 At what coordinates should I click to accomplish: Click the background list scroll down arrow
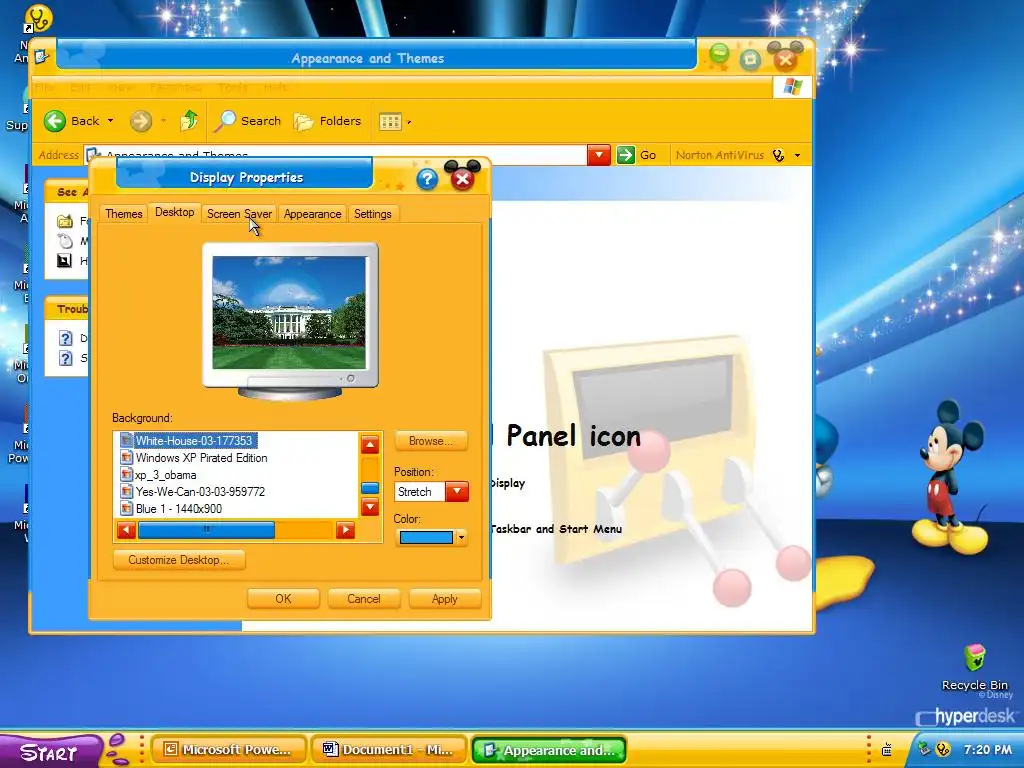pyautogui.click(x=370, y=507)
